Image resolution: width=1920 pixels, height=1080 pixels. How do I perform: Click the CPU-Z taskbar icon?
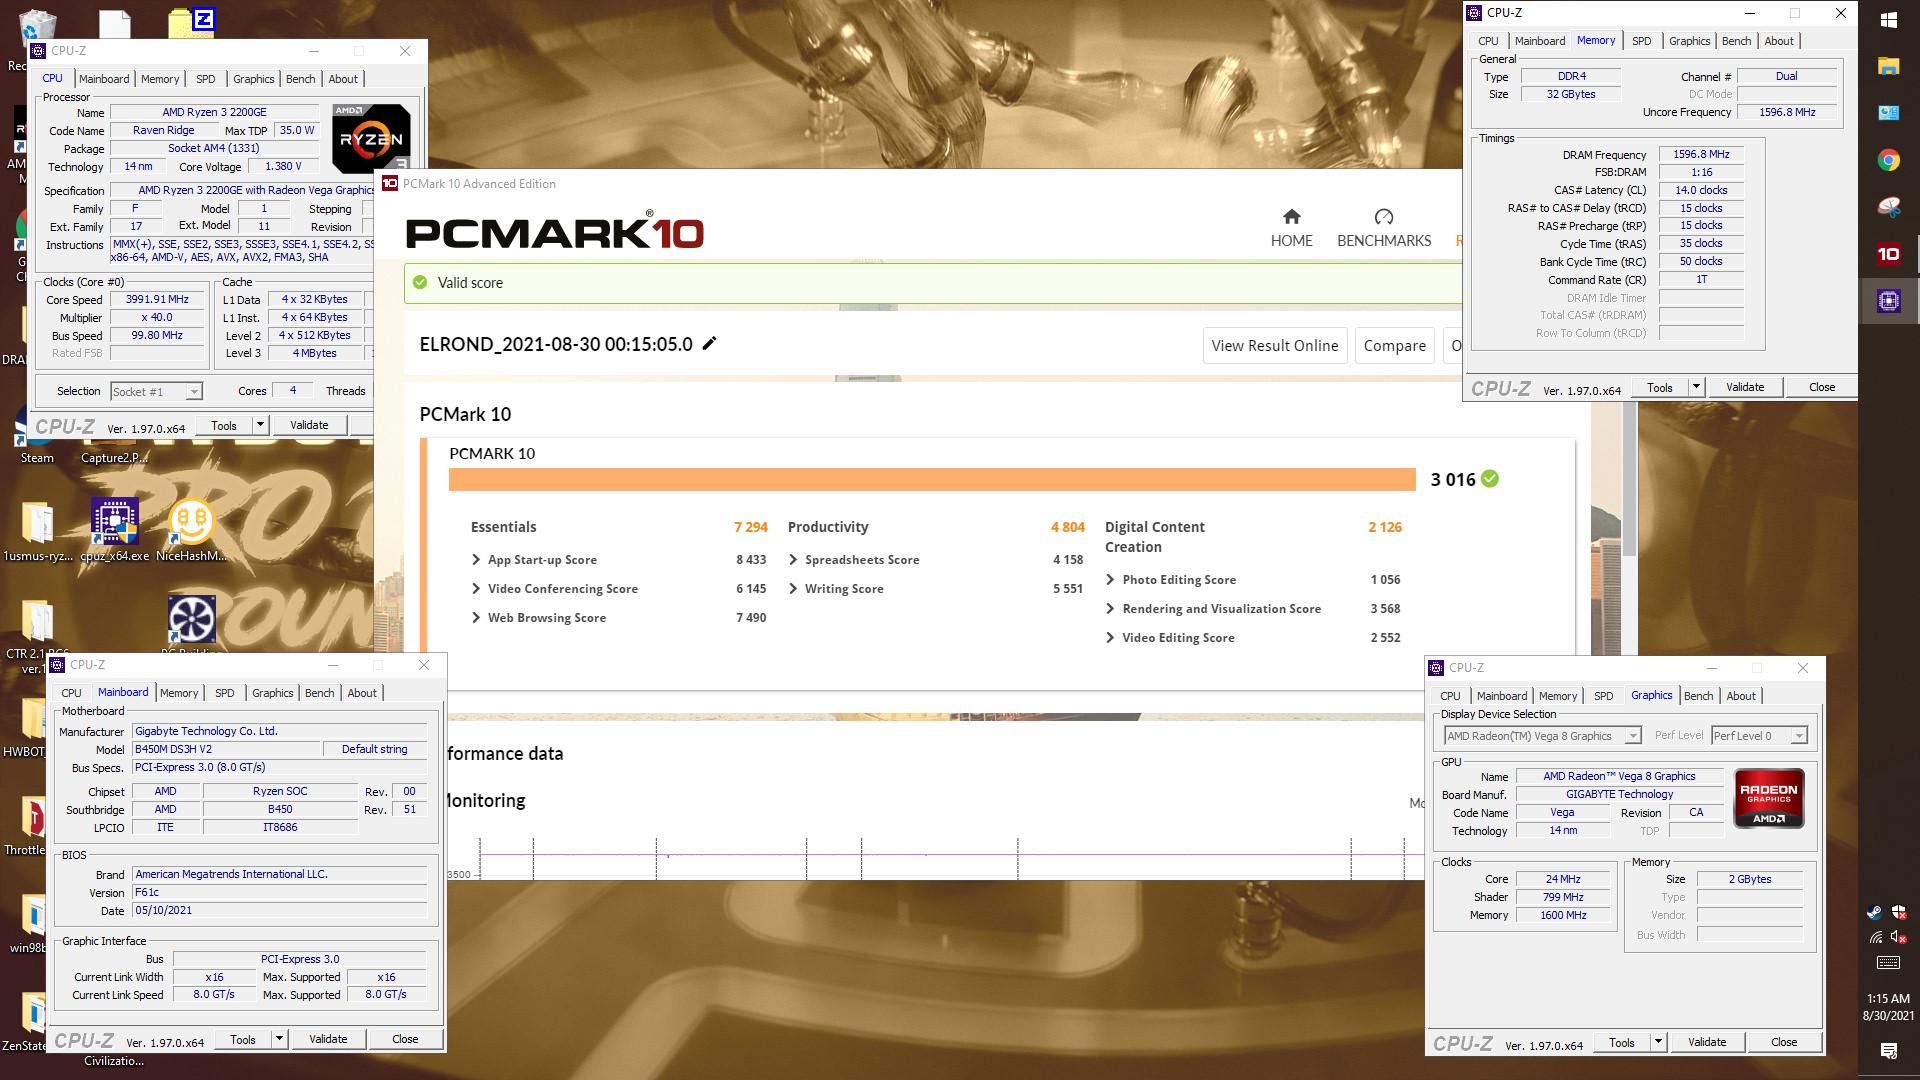coord(1889,301)
